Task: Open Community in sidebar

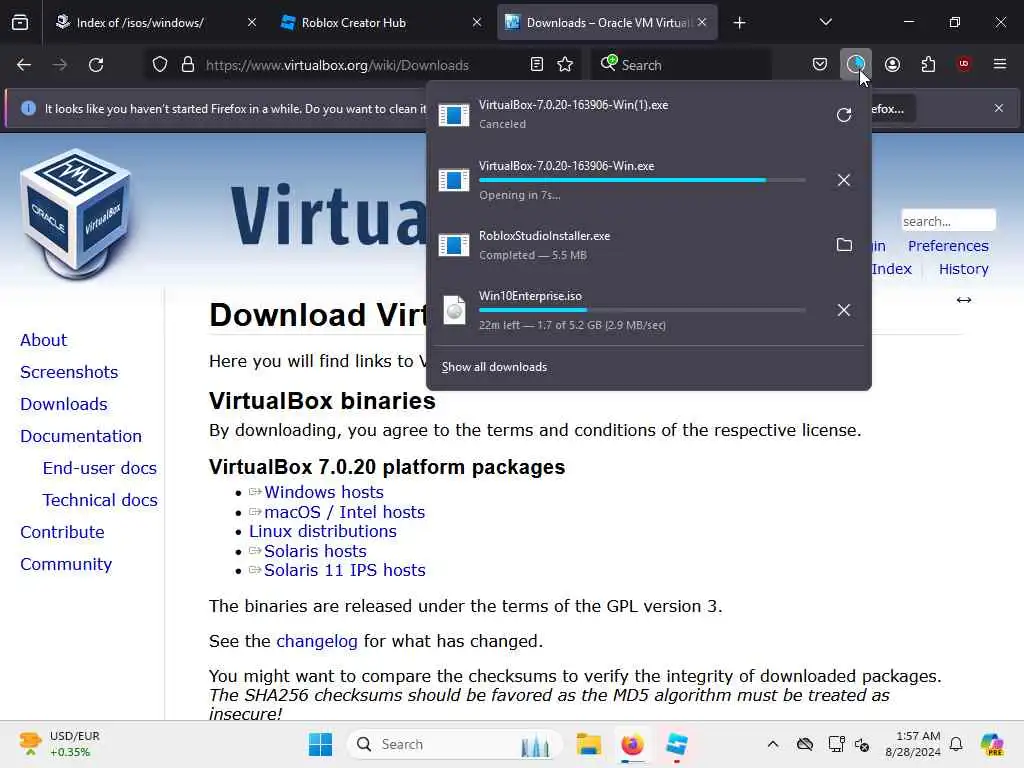Action: click(x=66, y=564)
